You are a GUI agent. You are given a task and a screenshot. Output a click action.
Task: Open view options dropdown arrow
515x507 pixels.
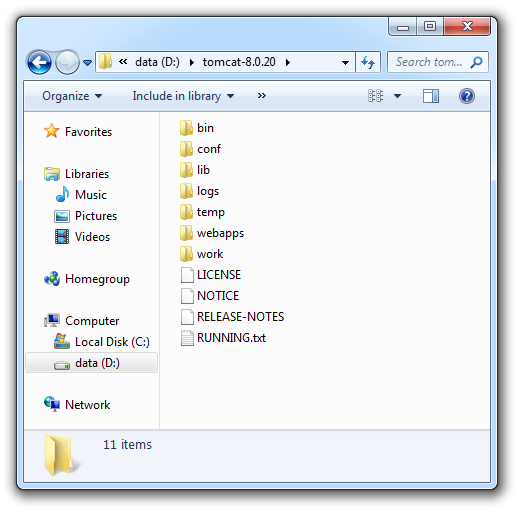(397, 96)
